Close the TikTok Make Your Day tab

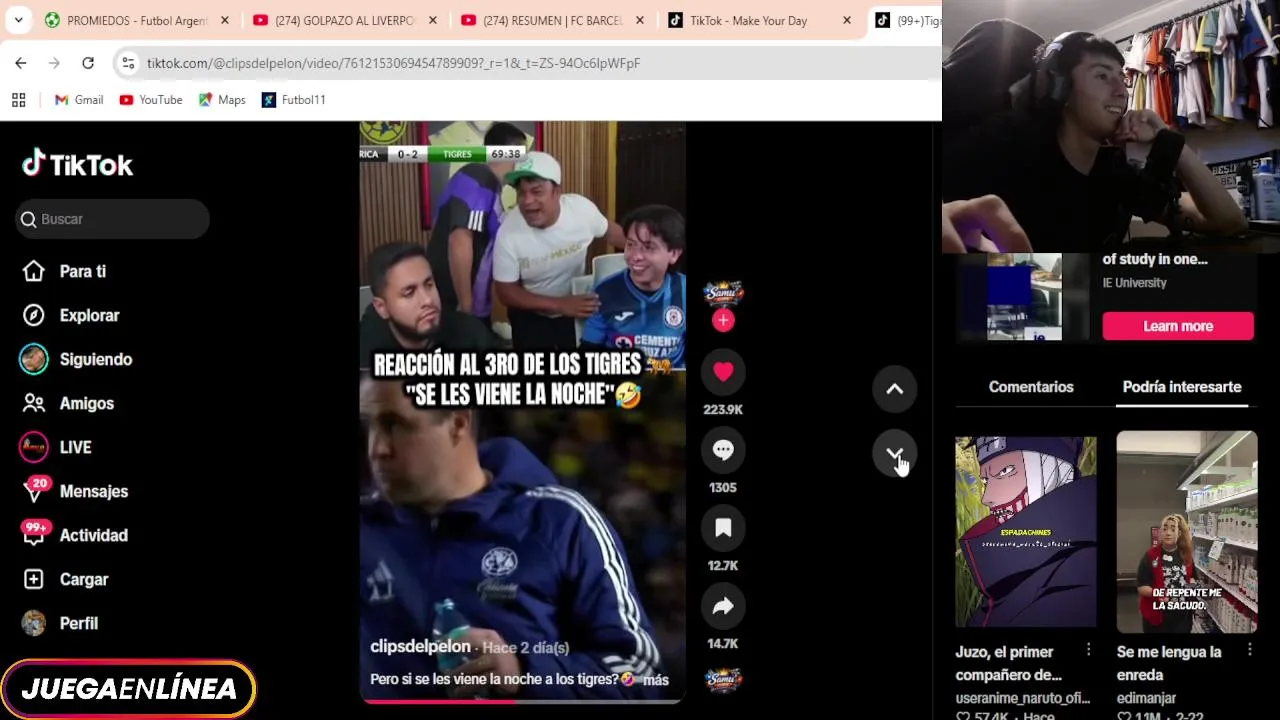(847, 20)
